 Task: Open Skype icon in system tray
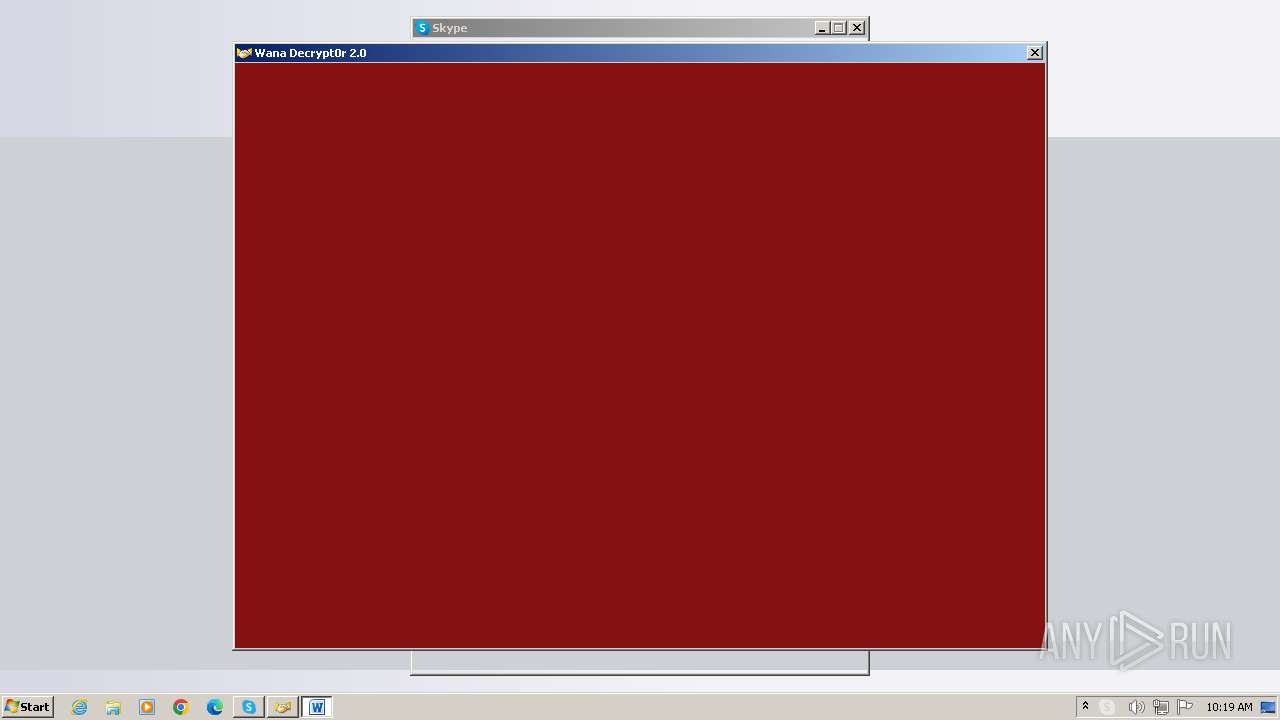click(1107, 707)
